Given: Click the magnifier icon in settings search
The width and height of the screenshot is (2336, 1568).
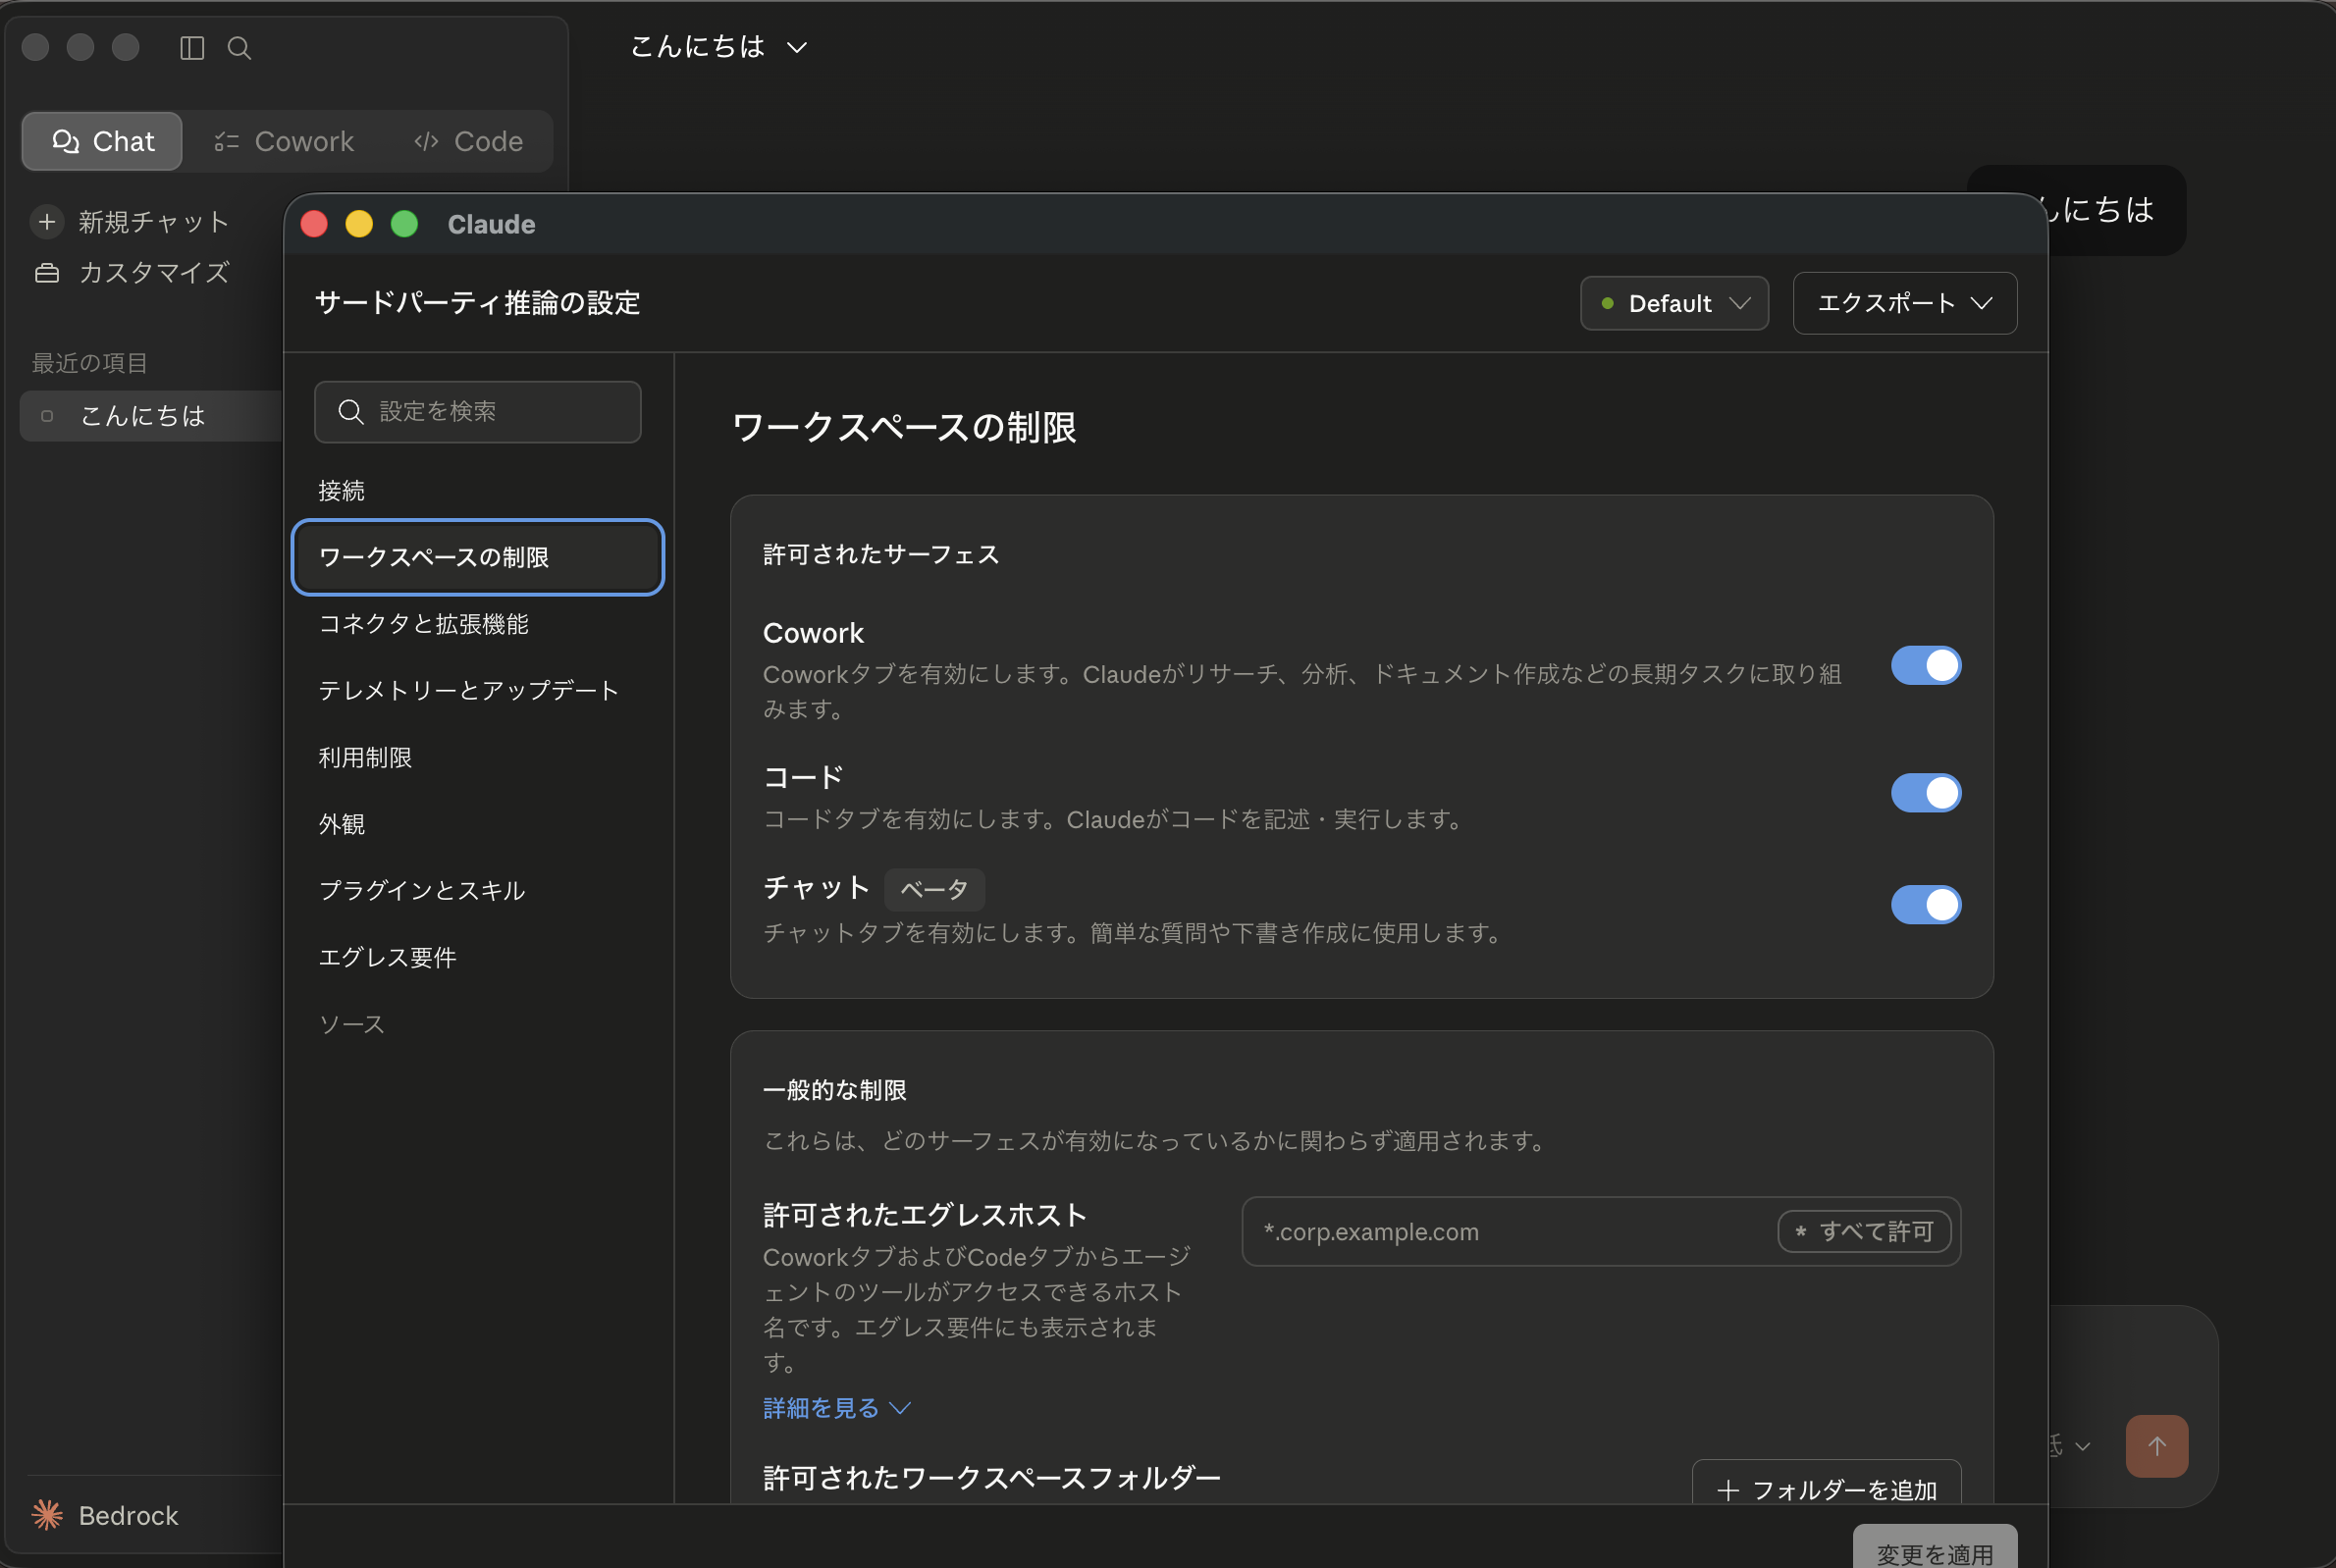Looking at the screenshot, I should pyautogui.click(x=351, y=411).
